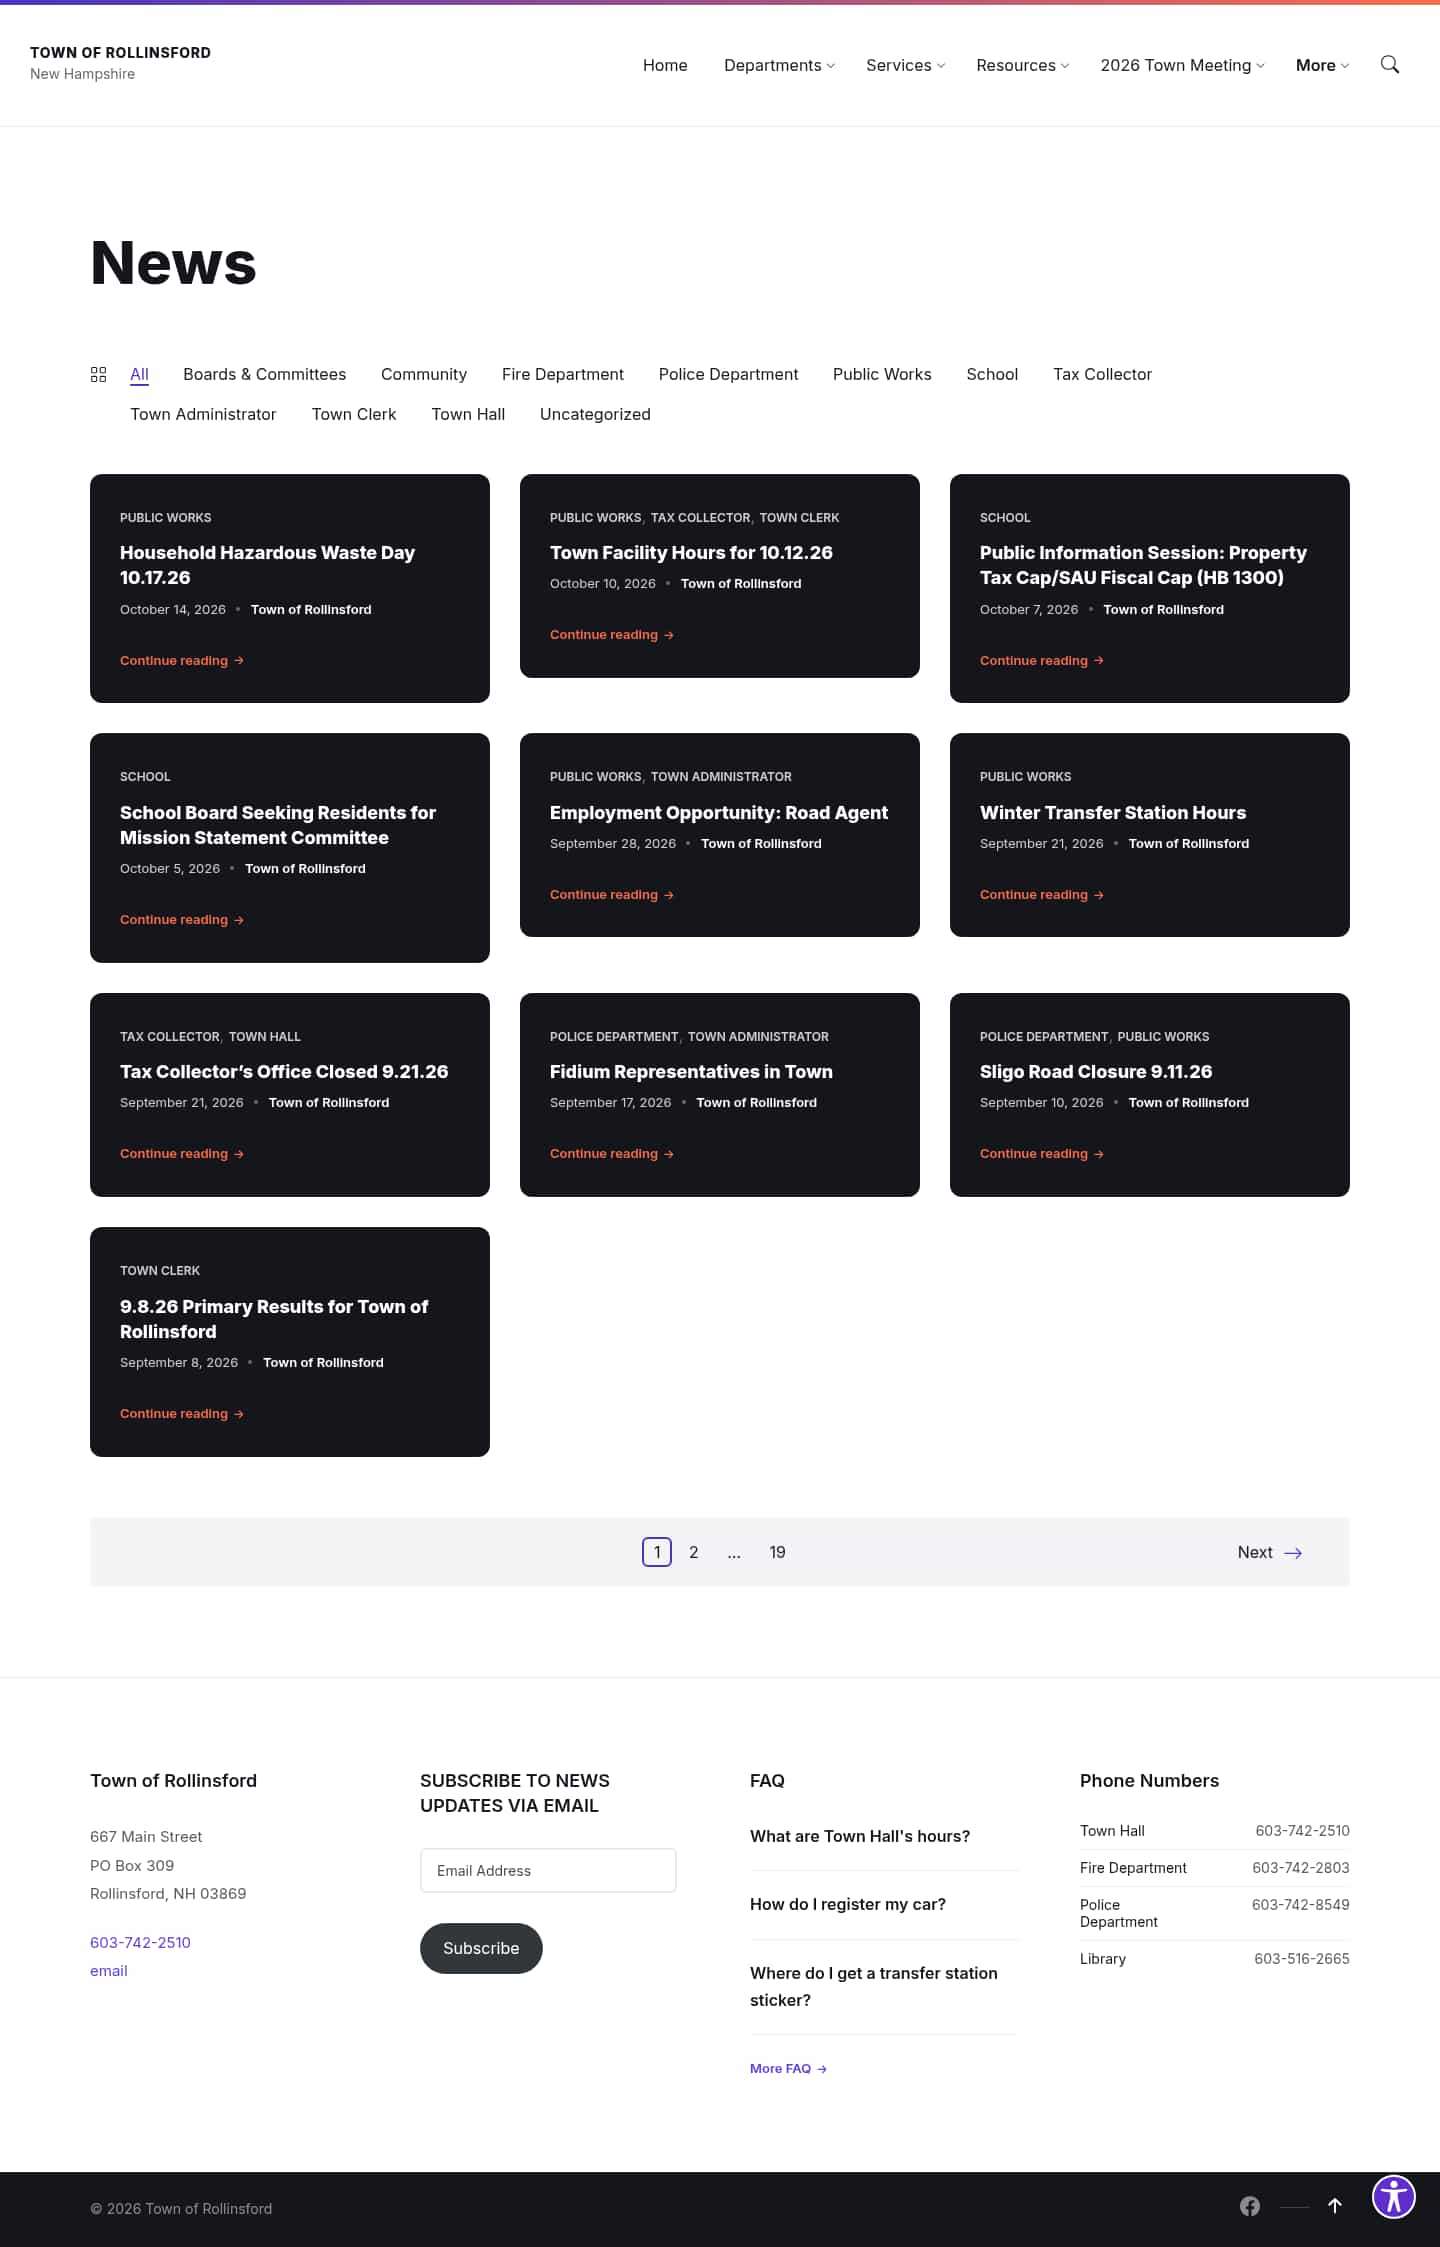Open Household Hazardous Waste Day article title

tap(267, 565)
